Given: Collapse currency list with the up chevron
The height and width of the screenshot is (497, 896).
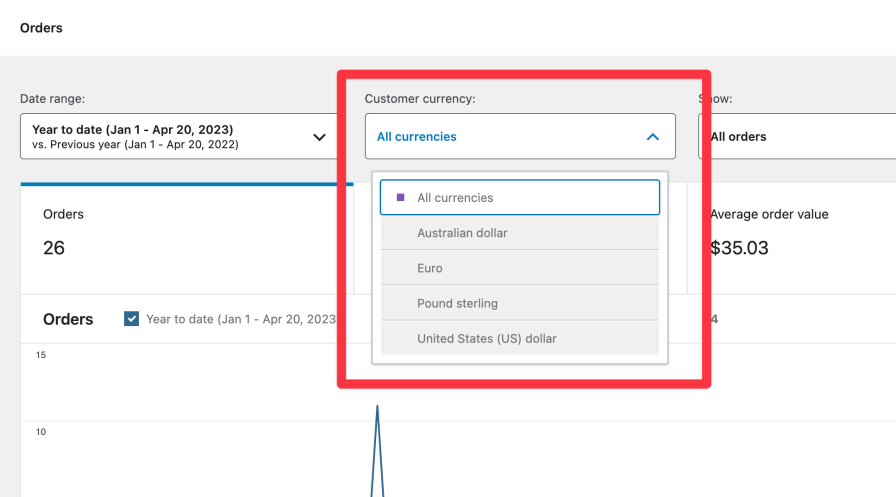Looking at the screenshot, I should pyautogui.click(x=652, y=137).
